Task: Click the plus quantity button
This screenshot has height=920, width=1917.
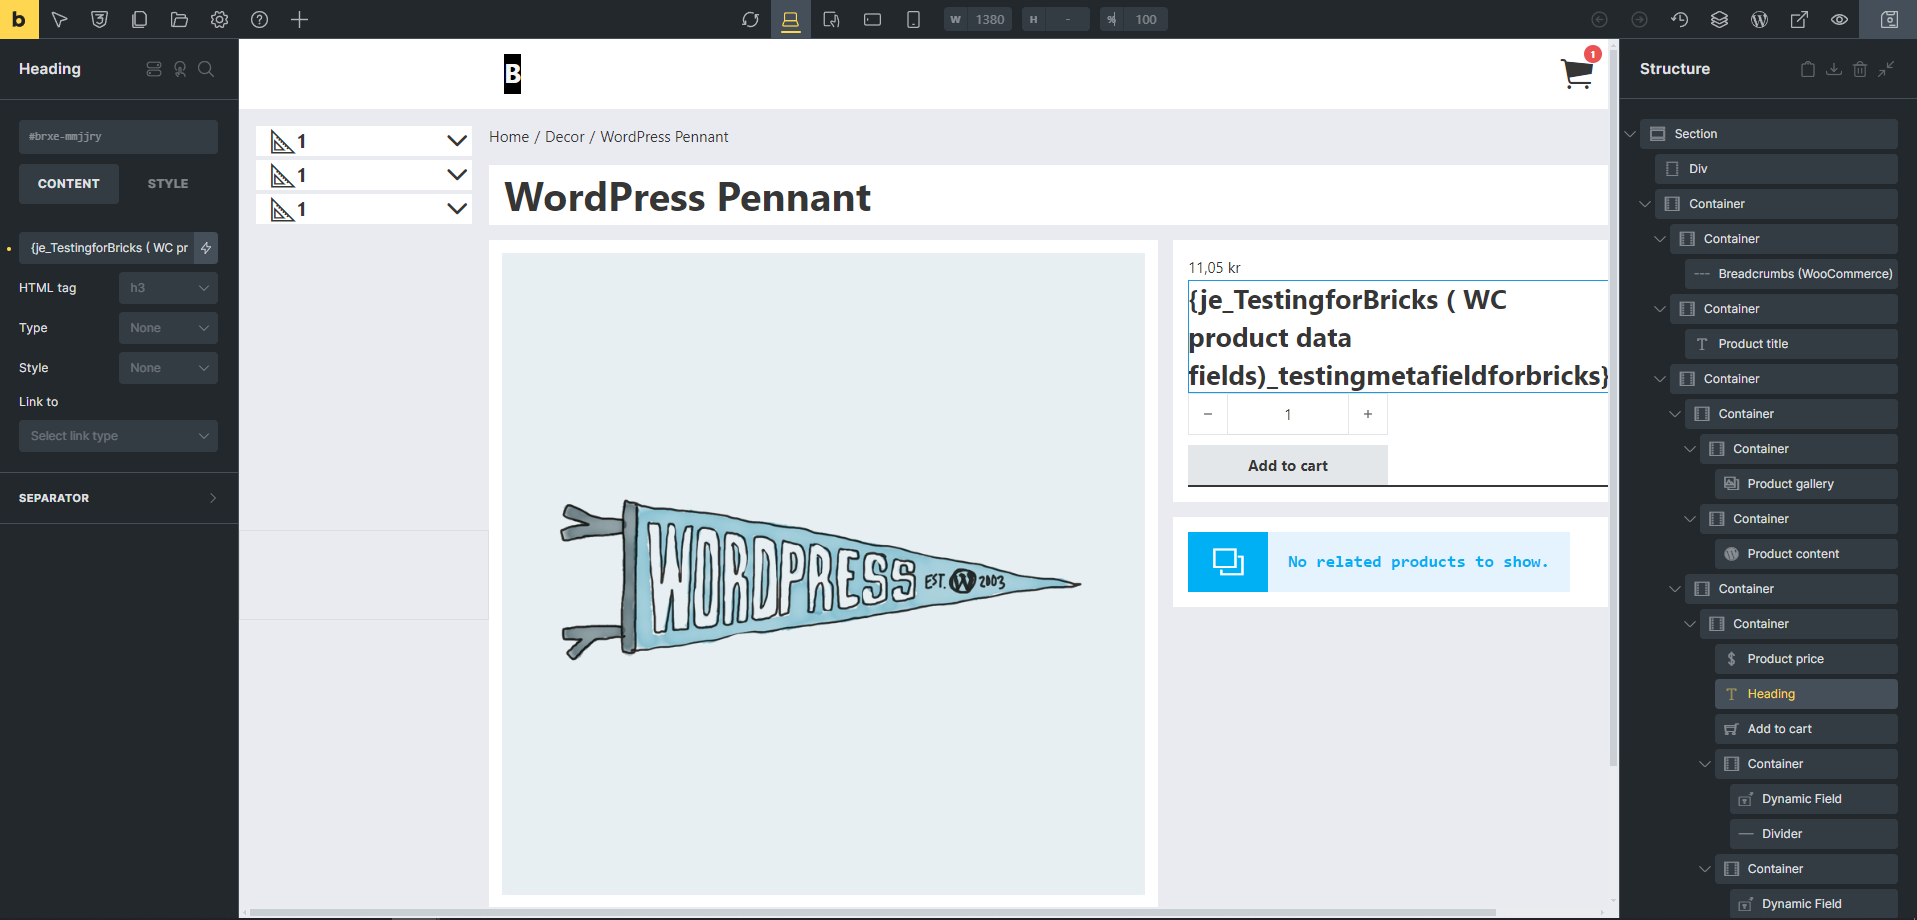Action: click(x=1368, y=414)
